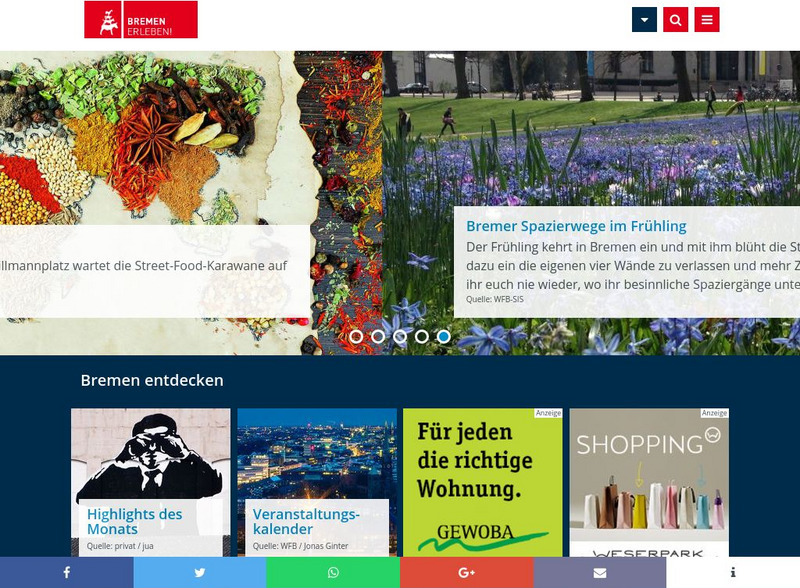The width and height of the screenshot is (800, 588).
Task: Share the page on Twitter
Action: pos(199,573)
